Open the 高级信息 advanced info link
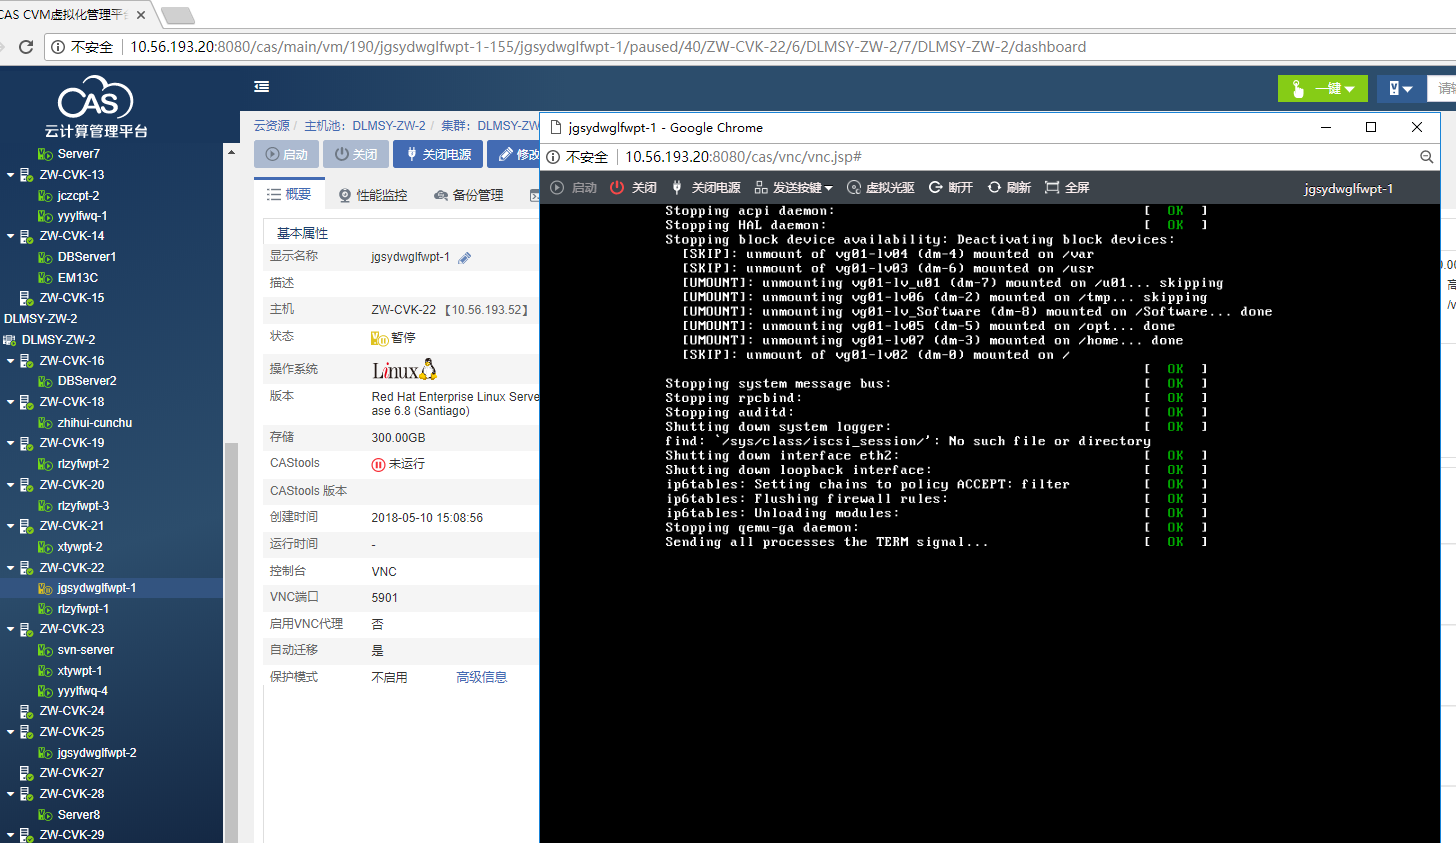The image size is (1456, 843). click(x=482, y=677)
